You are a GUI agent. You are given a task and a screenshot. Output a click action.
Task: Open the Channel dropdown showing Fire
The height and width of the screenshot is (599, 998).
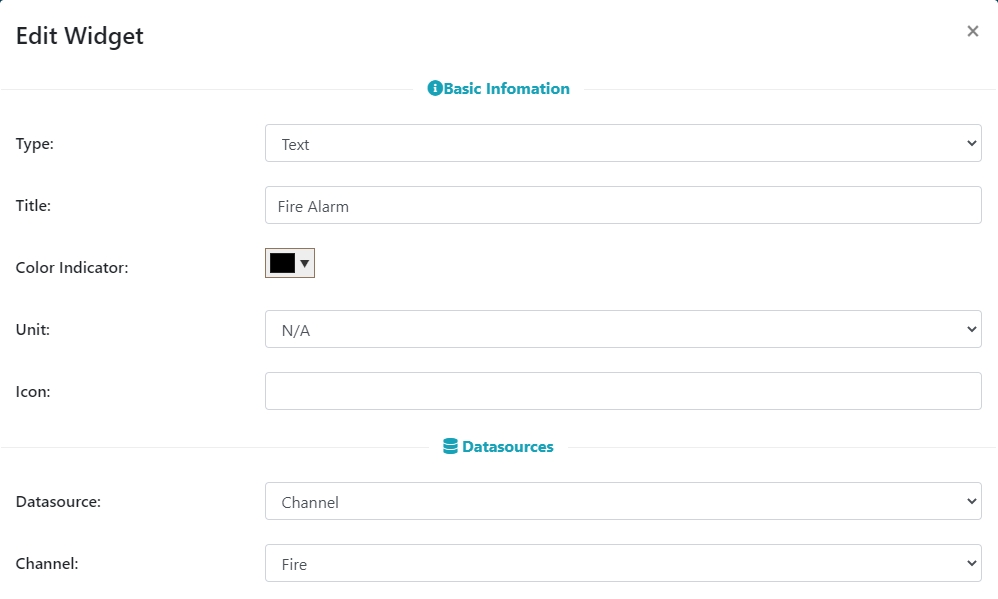(622, 564)
